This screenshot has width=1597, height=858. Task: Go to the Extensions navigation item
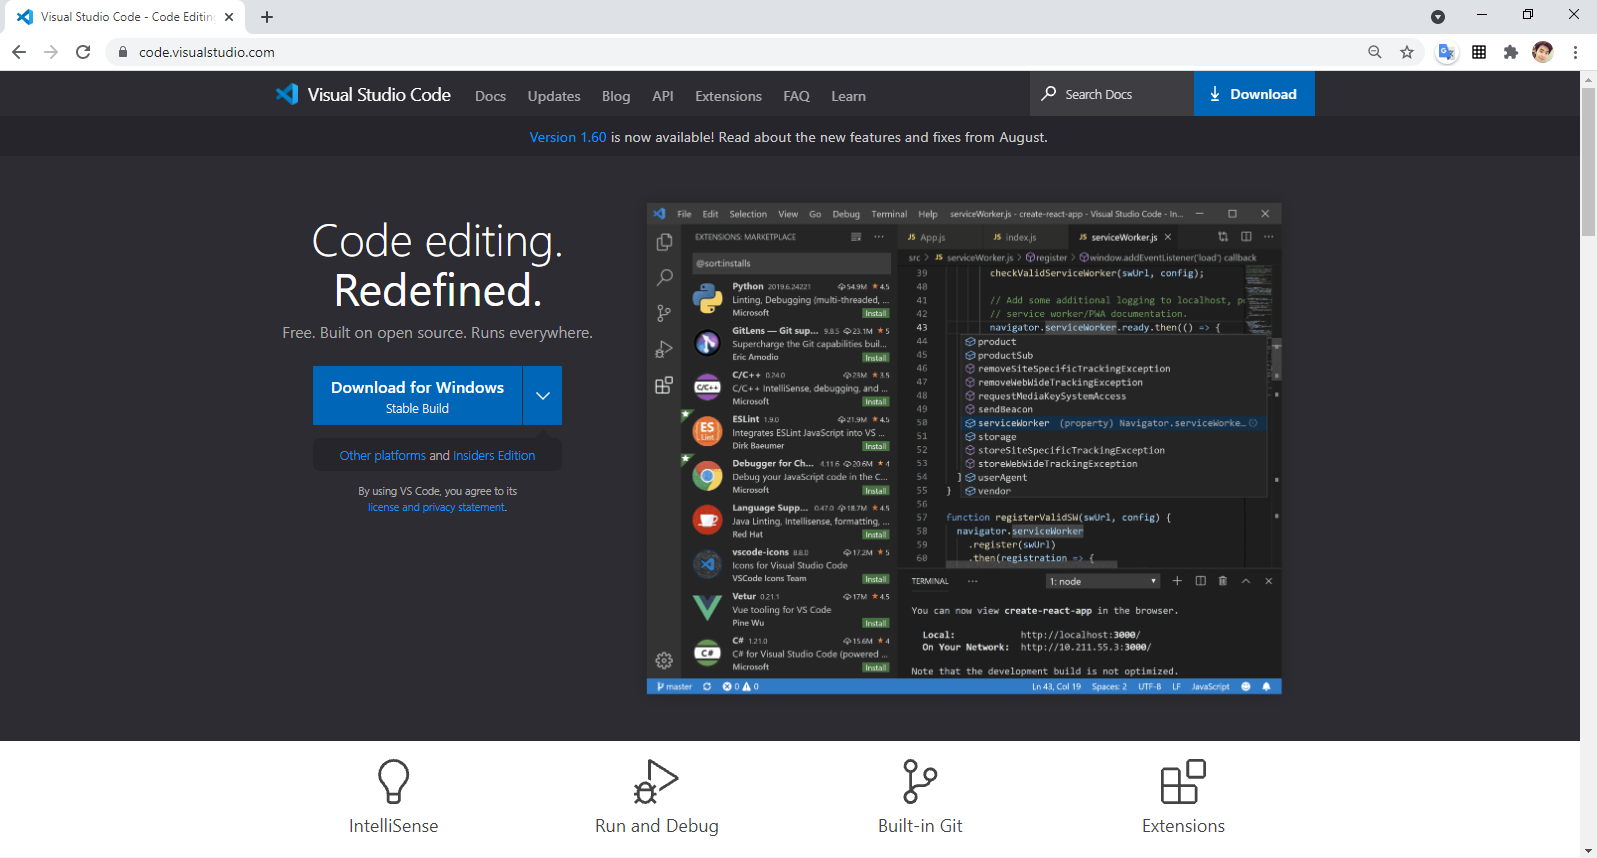click(728, 96)
